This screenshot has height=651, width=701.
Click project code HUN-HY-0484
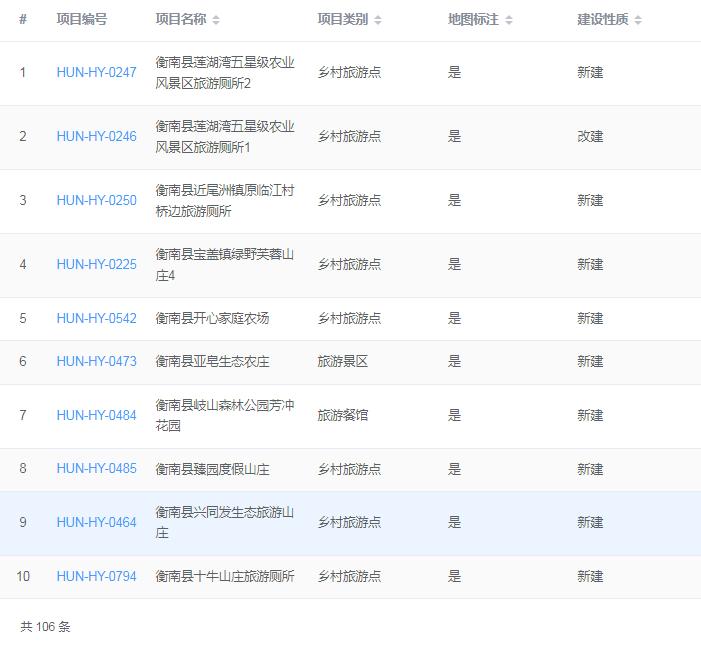point(96,416)
